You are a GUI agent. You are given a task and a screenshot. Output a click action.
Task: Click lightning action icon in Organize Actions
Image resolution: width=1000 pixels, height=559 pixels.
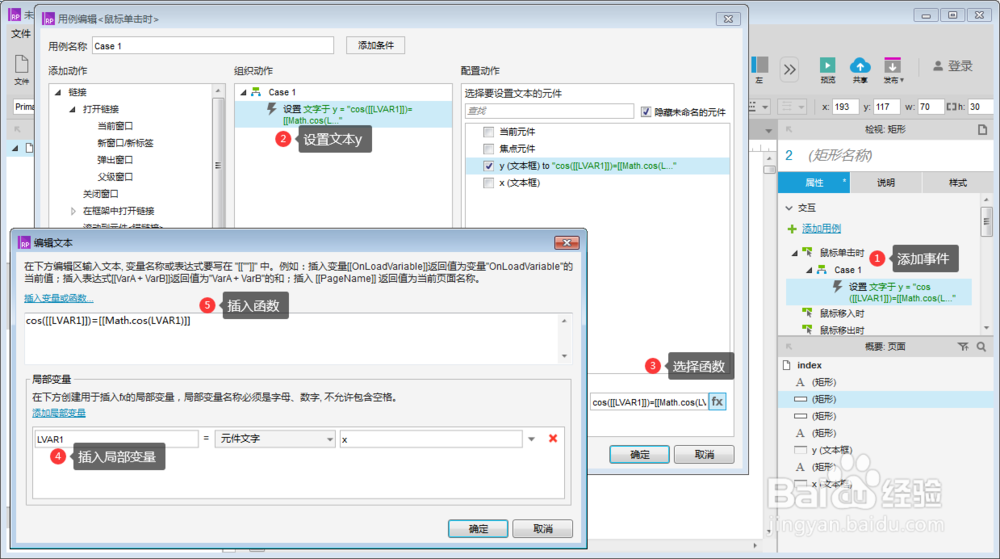tap(272, 110)
